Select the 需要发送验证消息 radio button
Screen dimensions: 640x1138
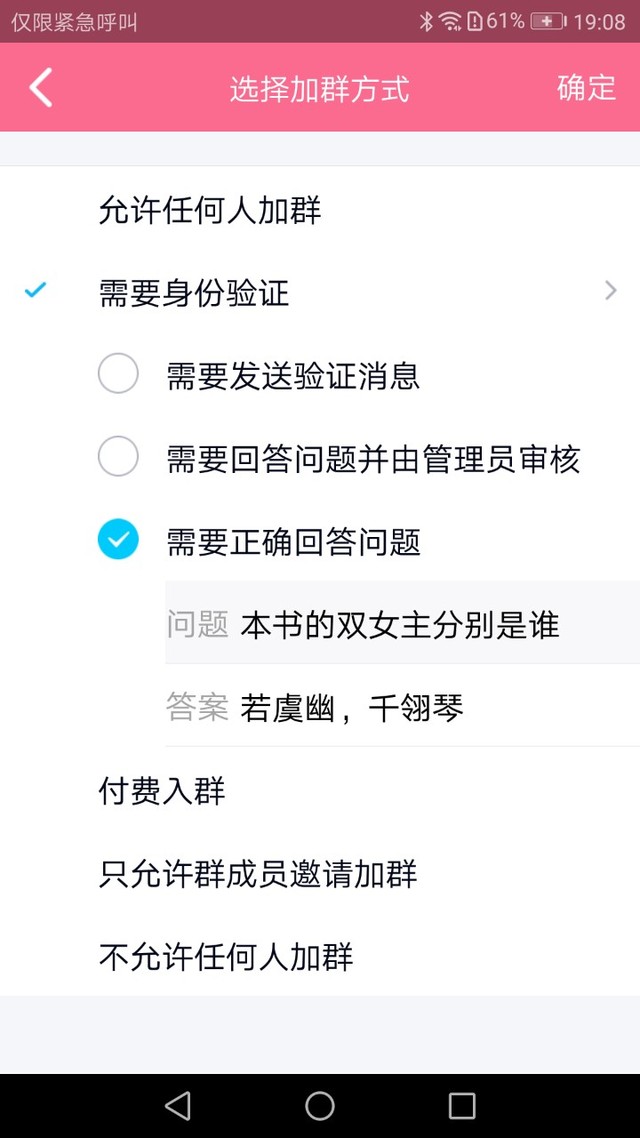click(118, 374)
